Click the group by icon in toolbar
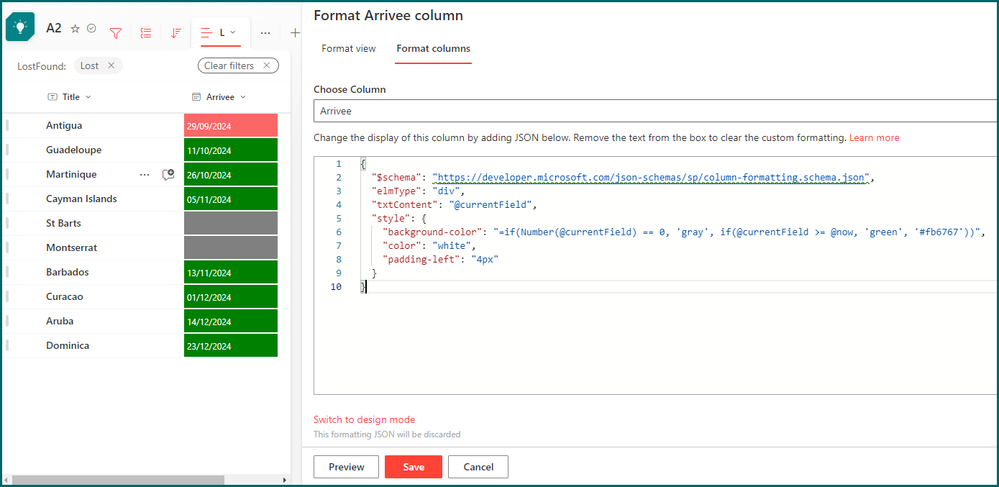The width and height of the screenshot is (999, 487). tap(146, 33)
